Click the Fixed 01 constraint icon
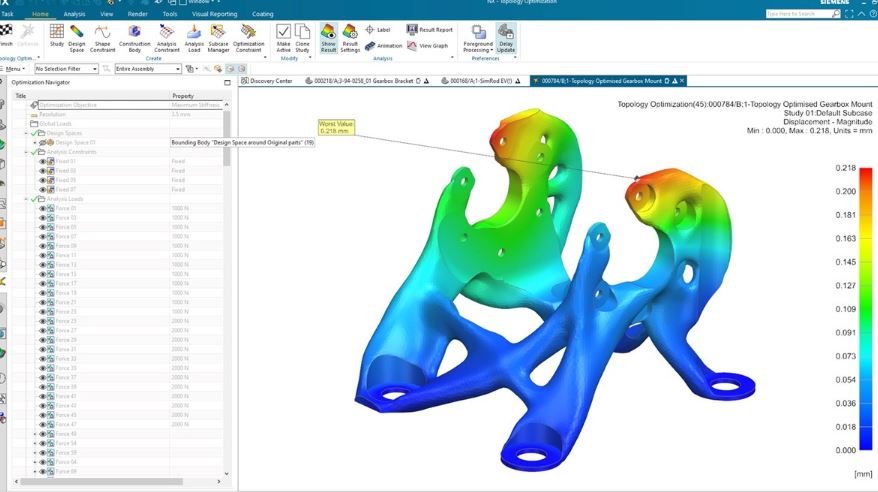 click(x=51, y=161)
